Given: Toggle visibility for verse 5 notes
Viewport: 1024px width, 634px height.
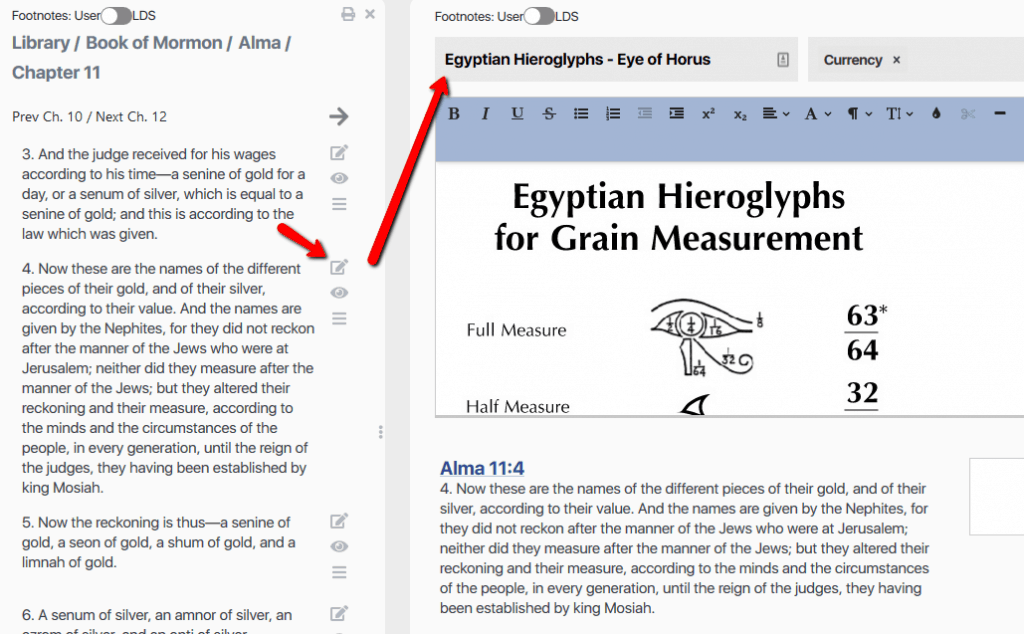Looking at the screenshot, I should coord(339,546).
